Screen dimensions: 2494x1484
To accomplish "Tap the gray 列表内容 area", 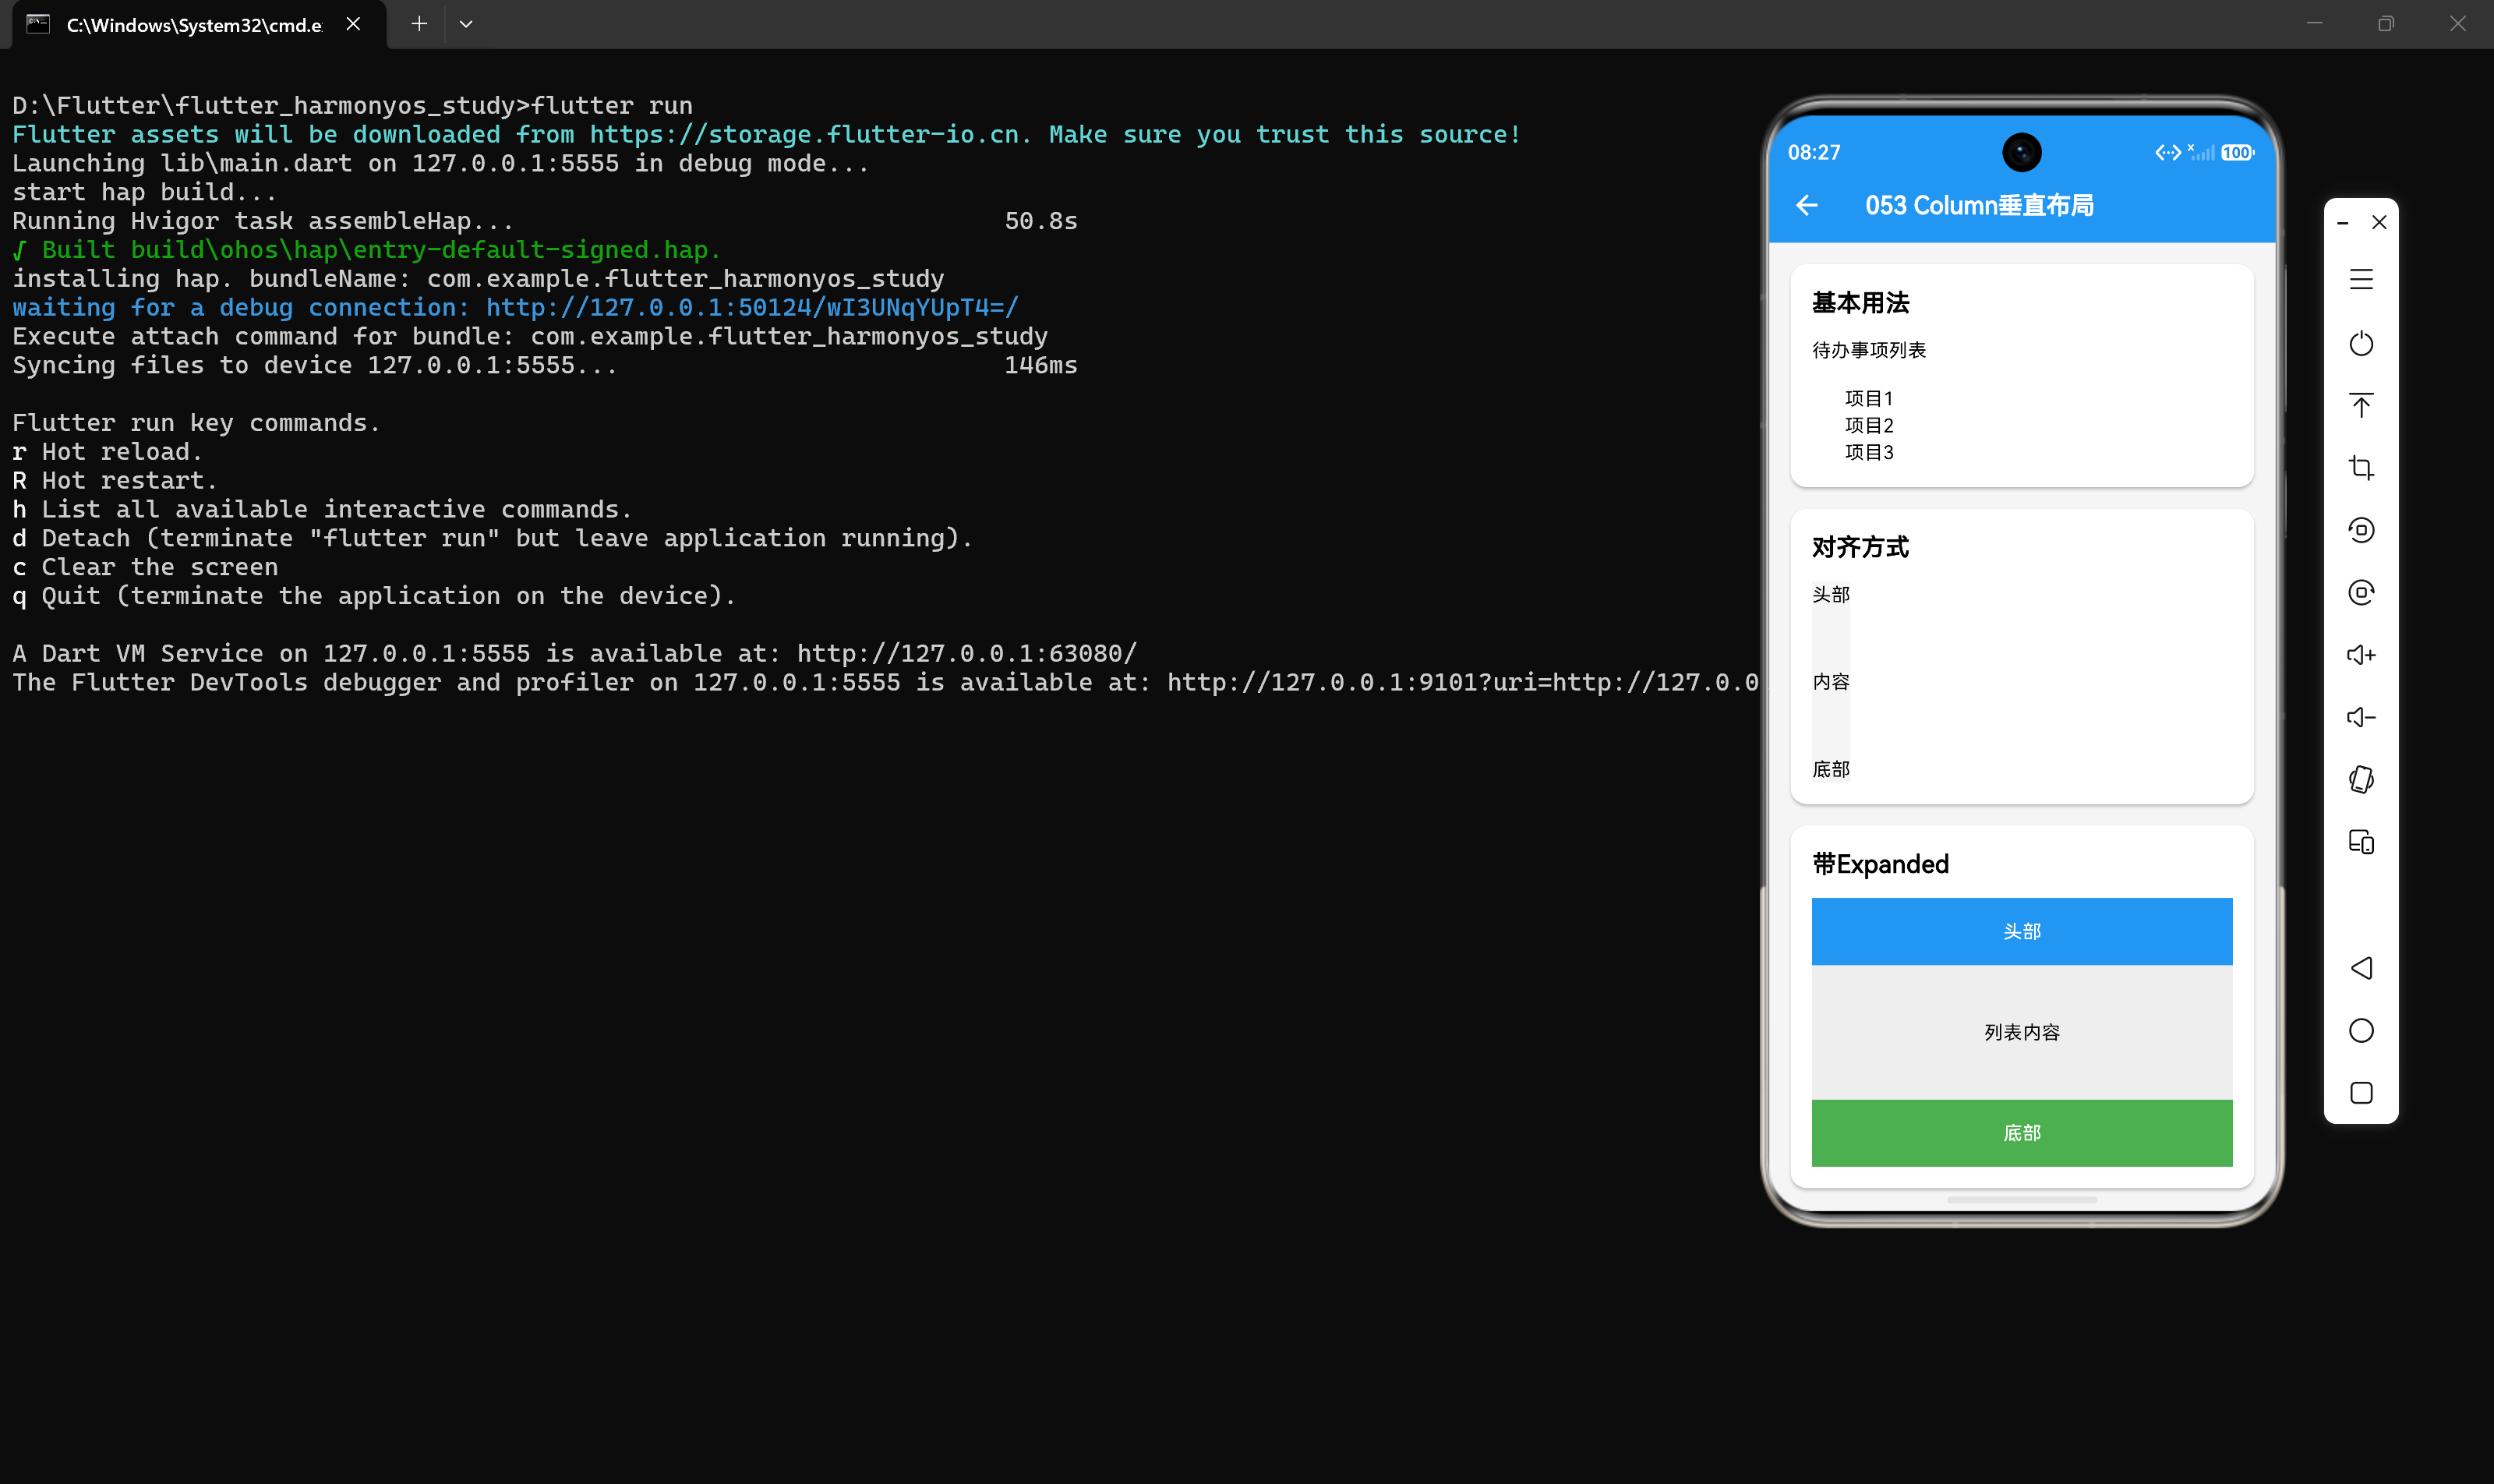I will [2022, 1032].
